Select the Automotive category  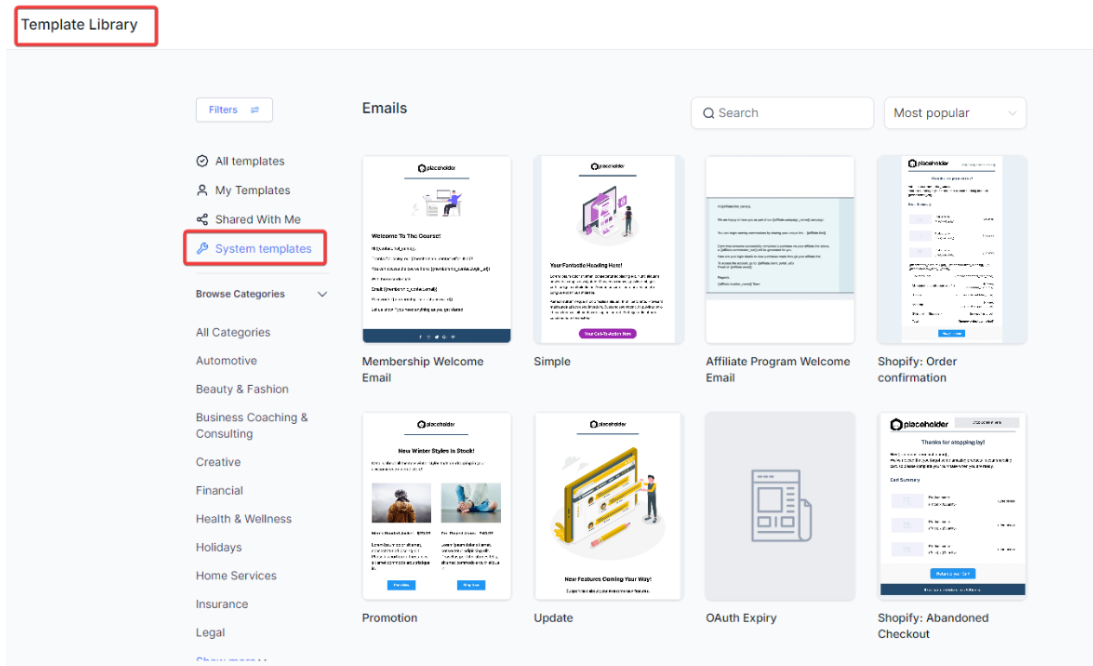click(226, 361)
